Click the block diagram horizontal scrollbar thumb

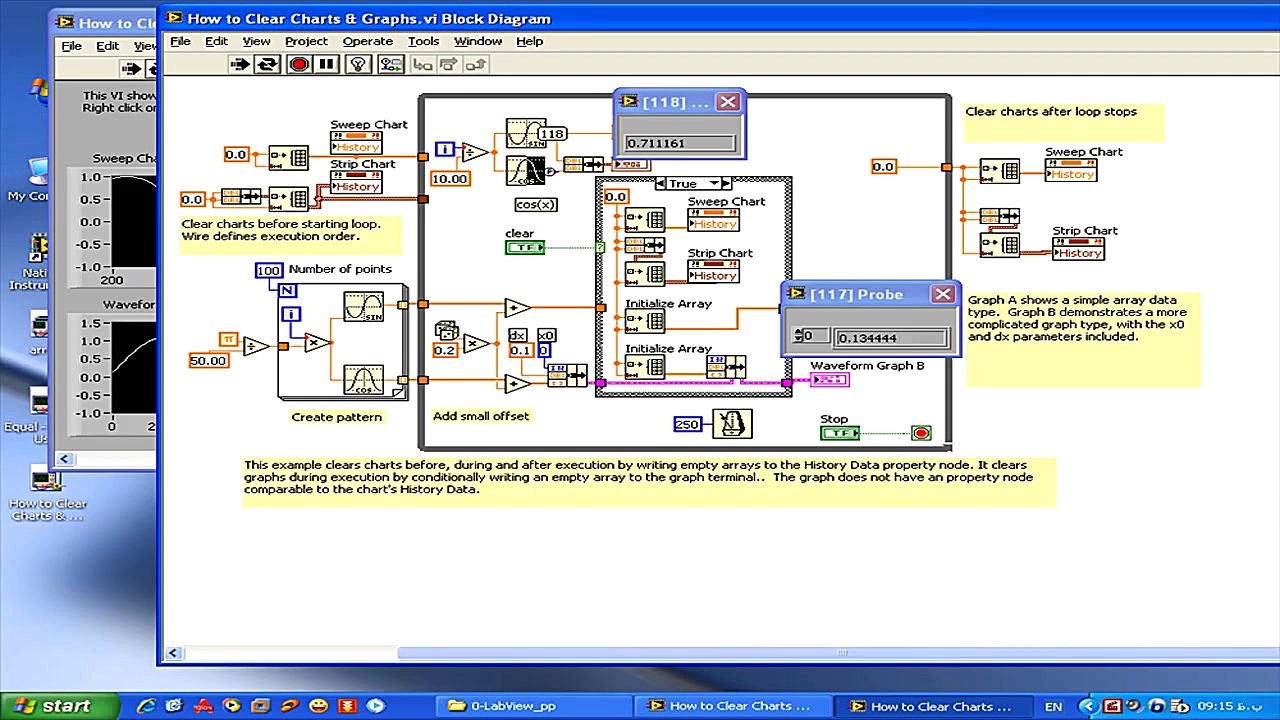coord(840,653)
